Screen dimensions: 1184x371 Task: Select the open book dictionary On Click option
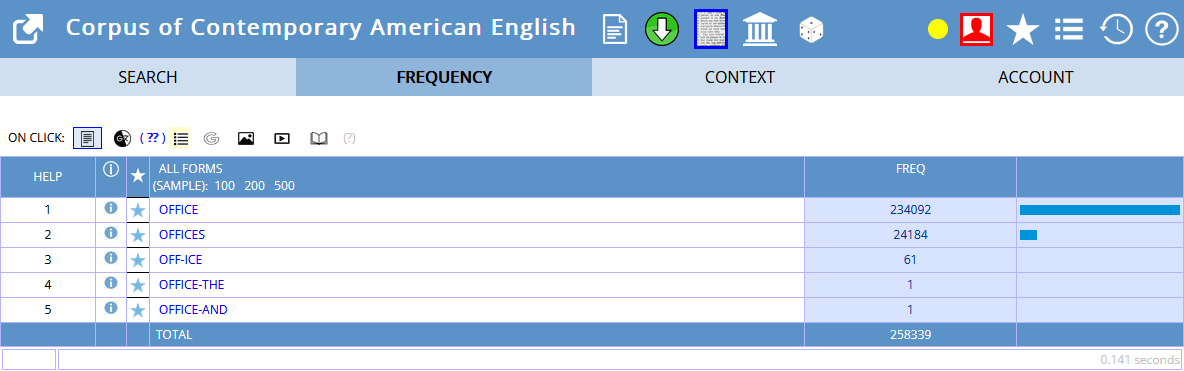(319, 138)
